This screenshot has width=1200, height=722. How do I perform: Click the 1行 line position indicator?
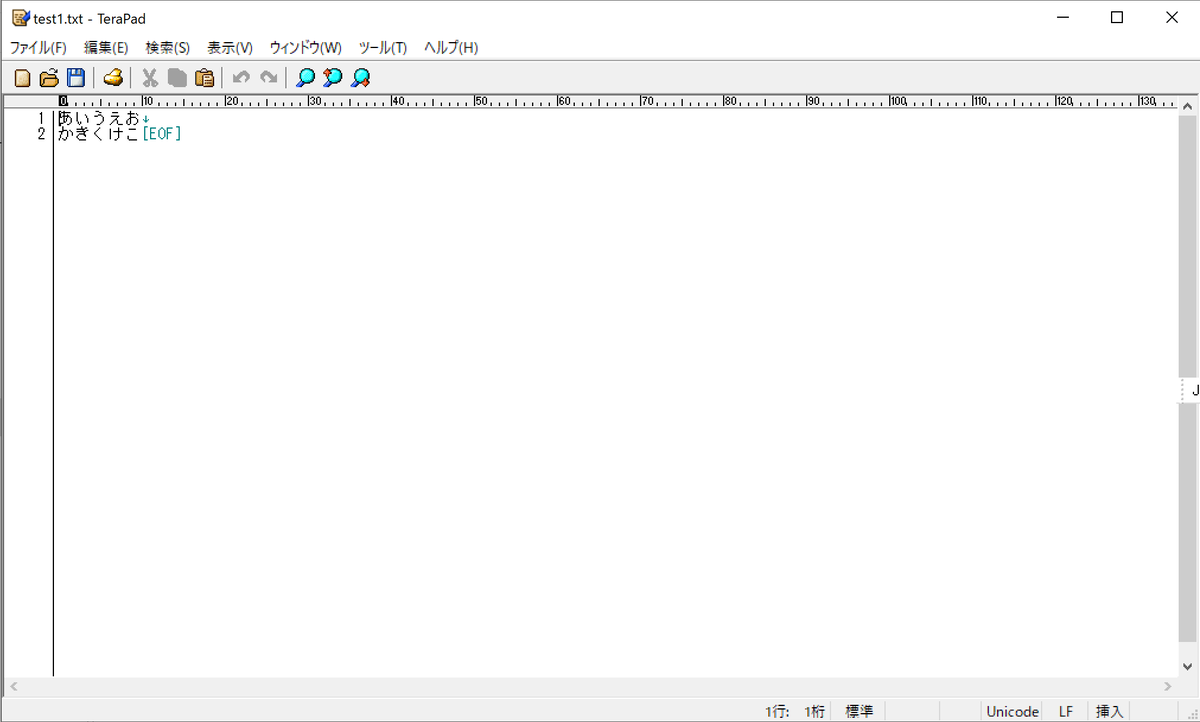click(x=777, y=711)
